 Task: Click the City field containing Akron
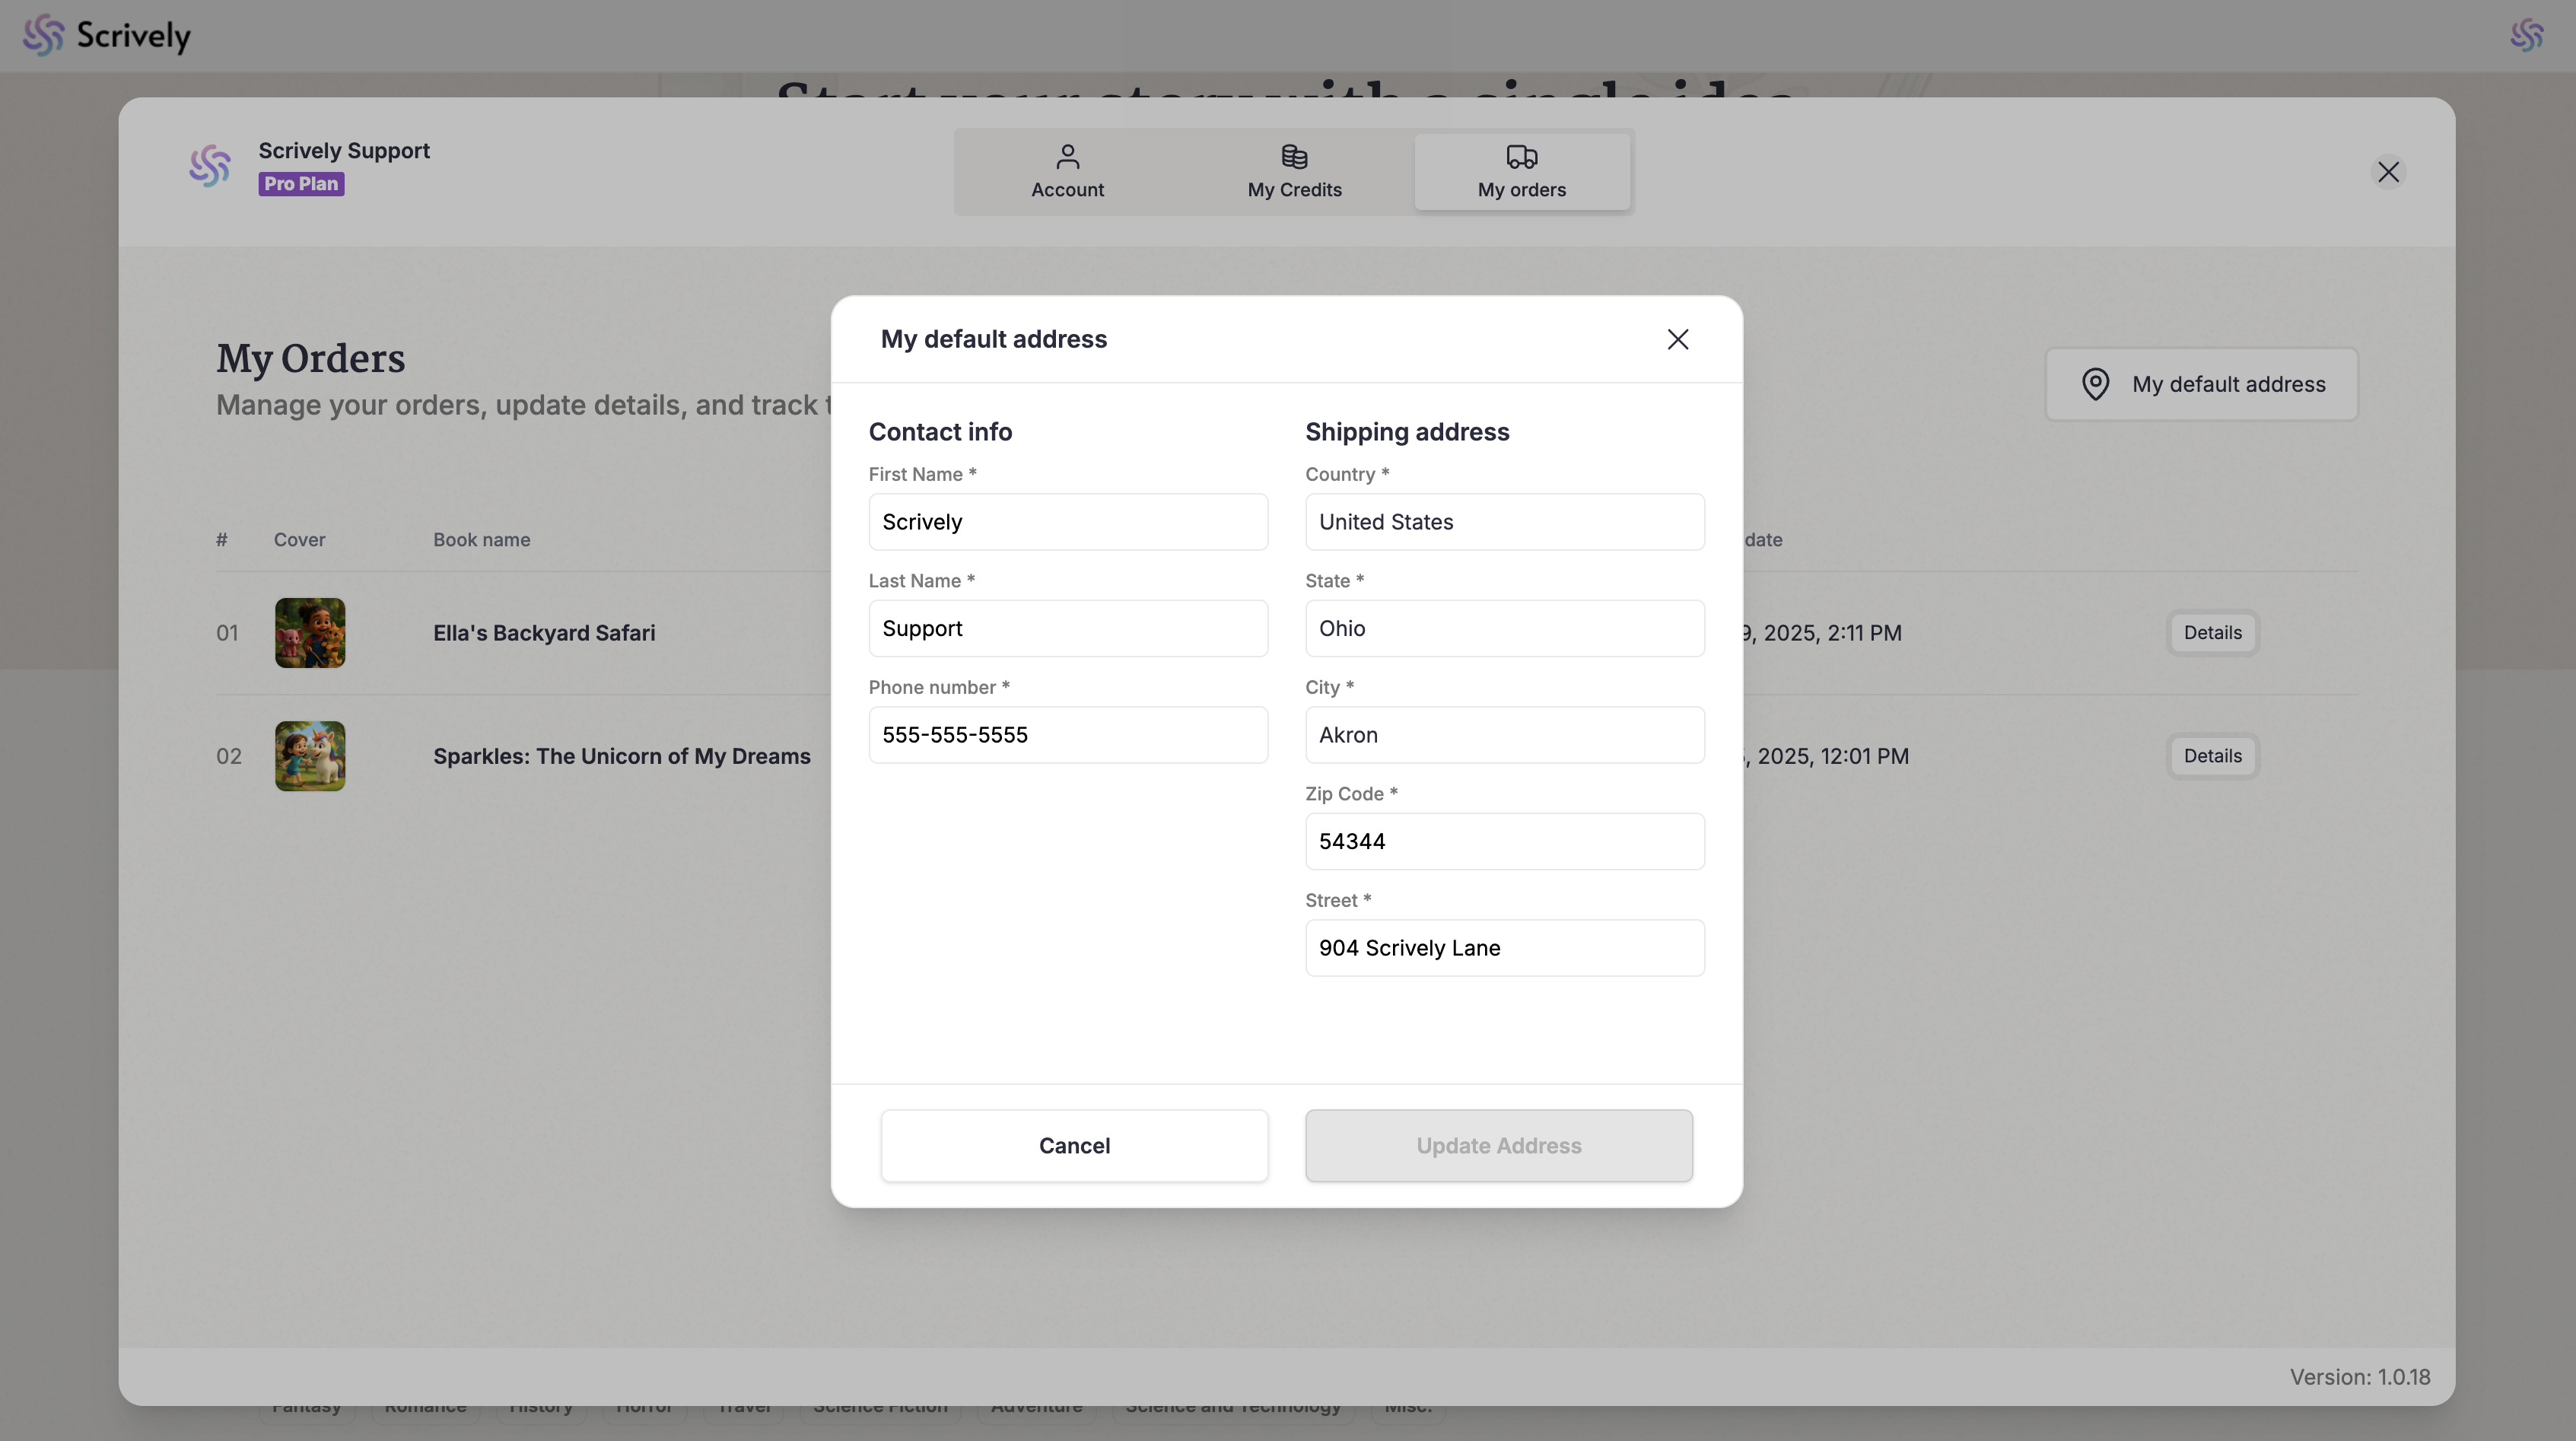[1504, 735]
